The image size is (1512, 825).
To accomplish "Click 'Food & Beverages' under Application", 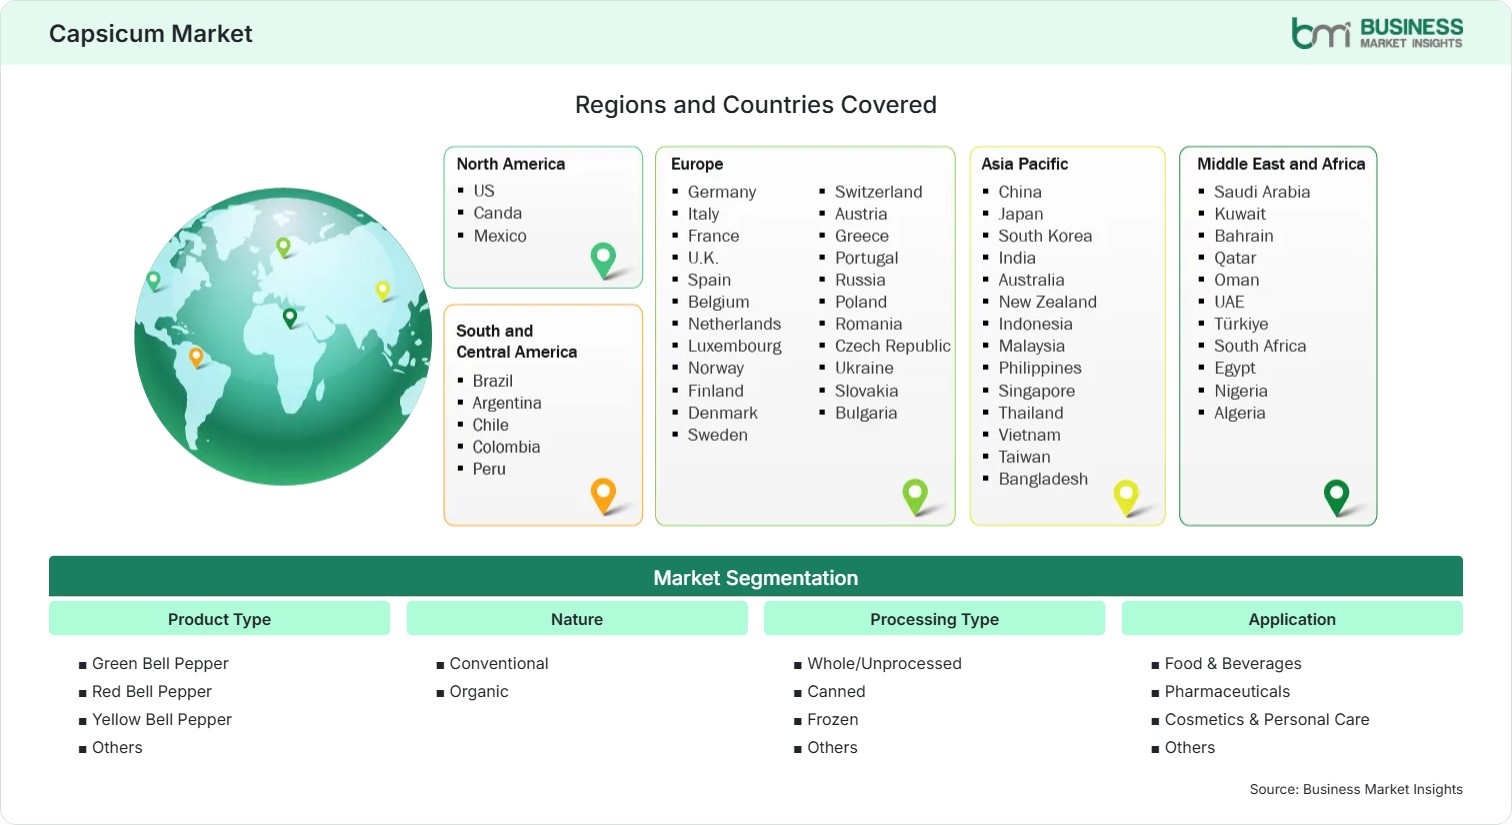I will (x=1233, y=663).
